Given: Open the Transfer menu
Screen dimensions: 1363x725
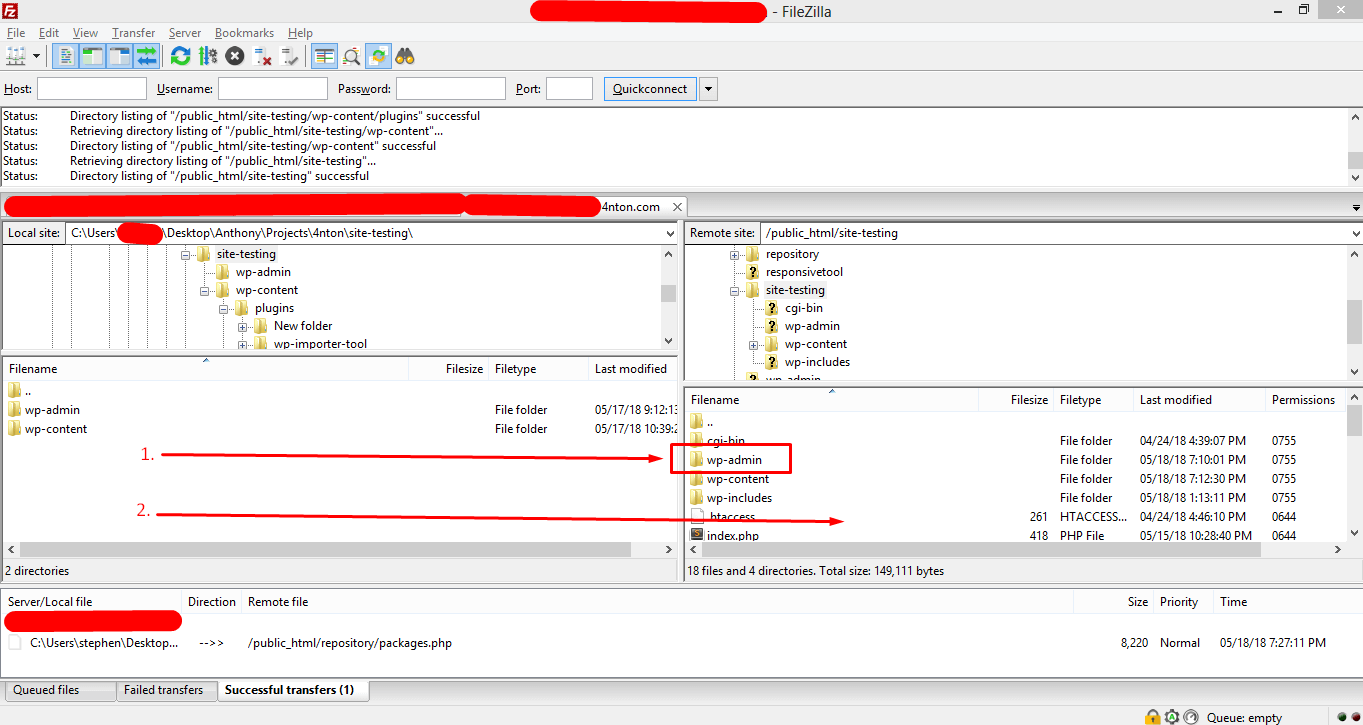Looking at the screenshot, I should tap(134, 33).
